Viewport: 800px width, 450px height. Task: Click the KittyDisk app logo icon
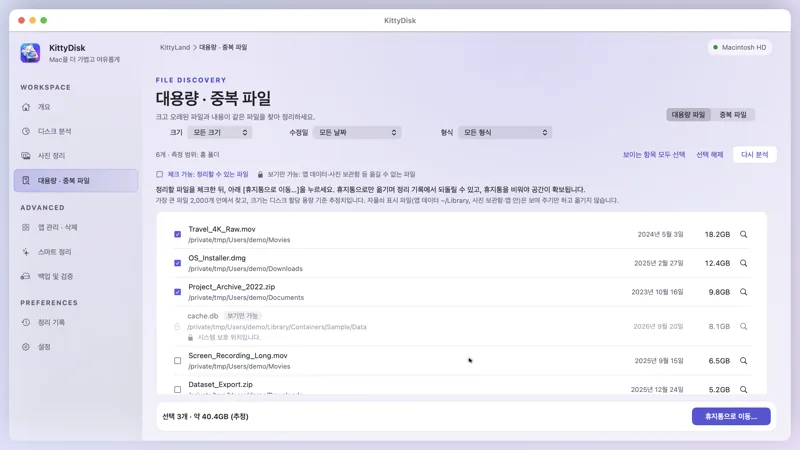point(30,53)
